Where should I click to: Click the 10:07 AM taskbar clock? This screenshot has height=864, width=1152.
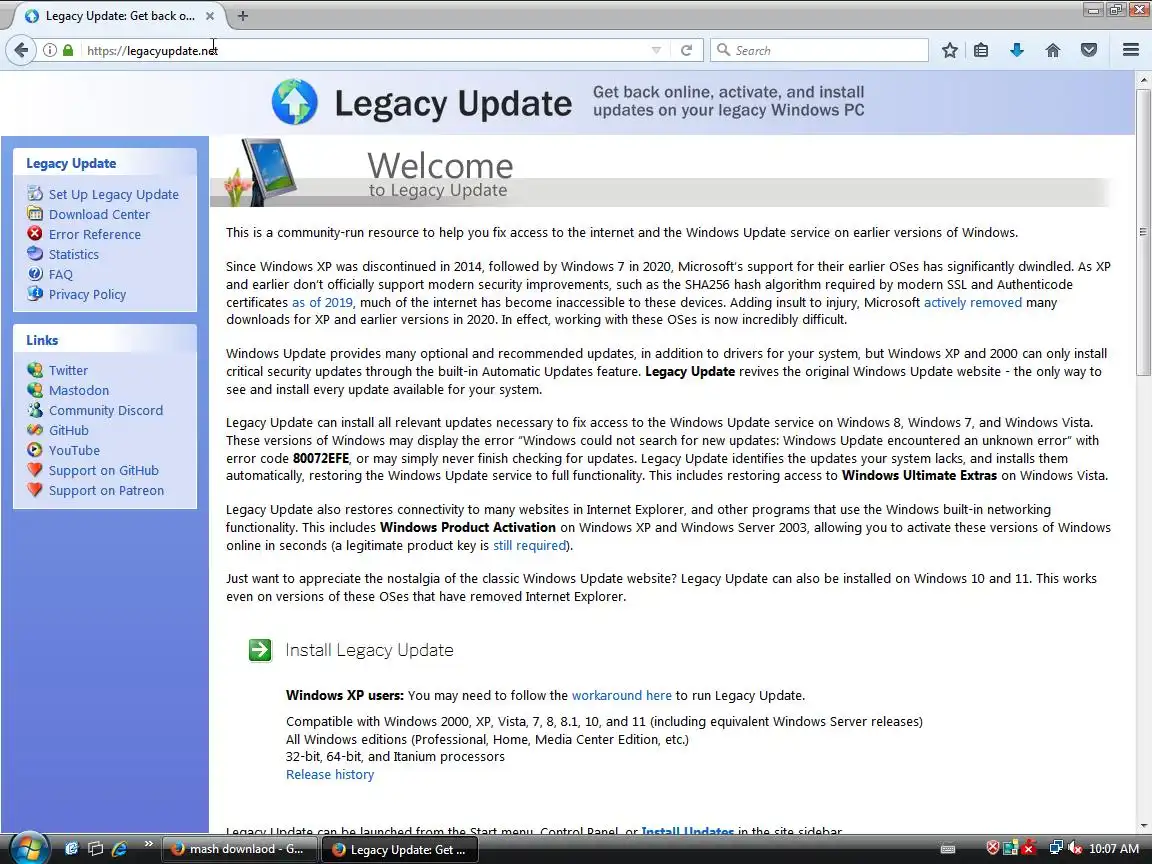point(1114,849)
